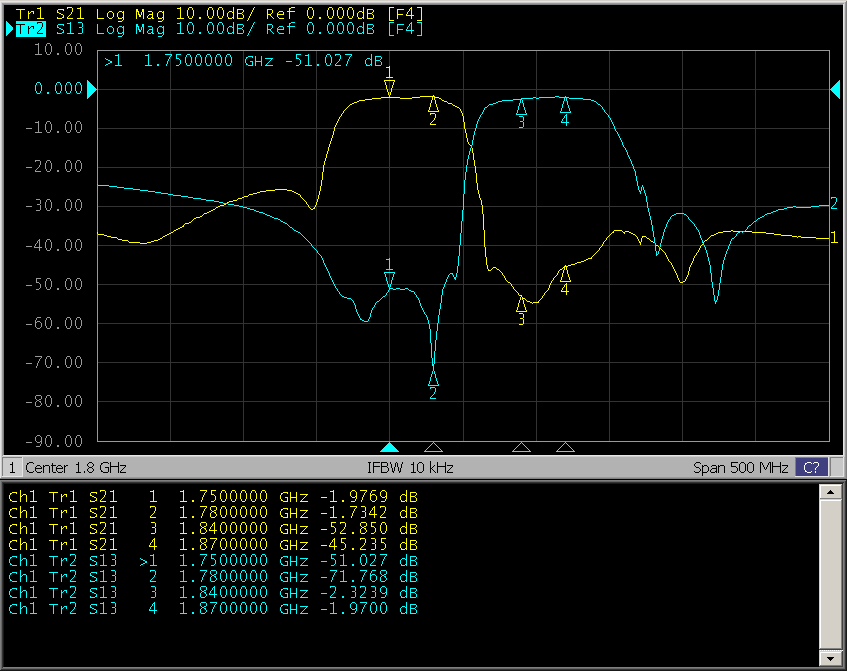
Task: Select the Tr2 S13 marker >1 row -51.027 dB
Action: point(213,561)
